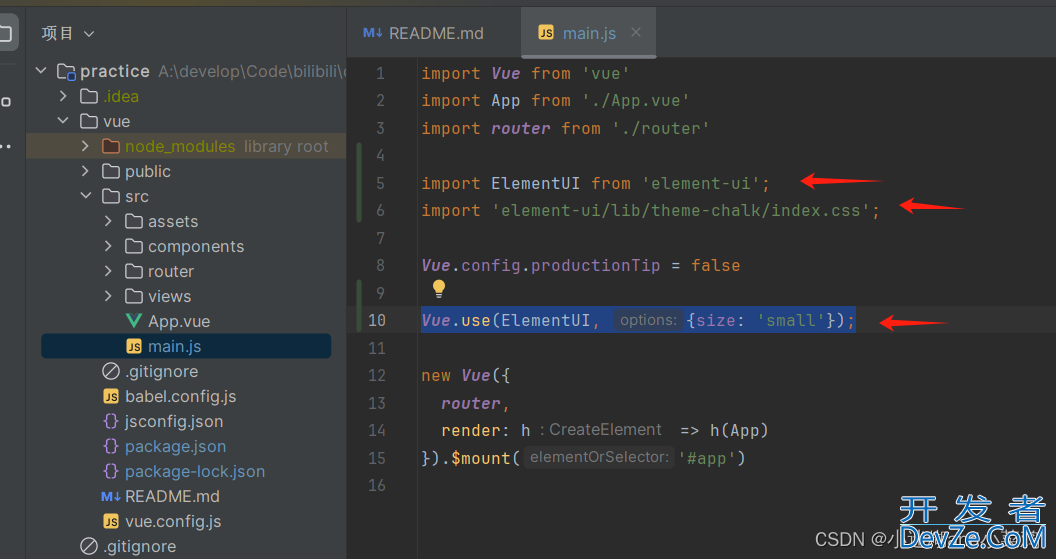This screenshot has height=559, width=1056.
Task: Click the '#app' string on line 15
Action: [706, 458]
